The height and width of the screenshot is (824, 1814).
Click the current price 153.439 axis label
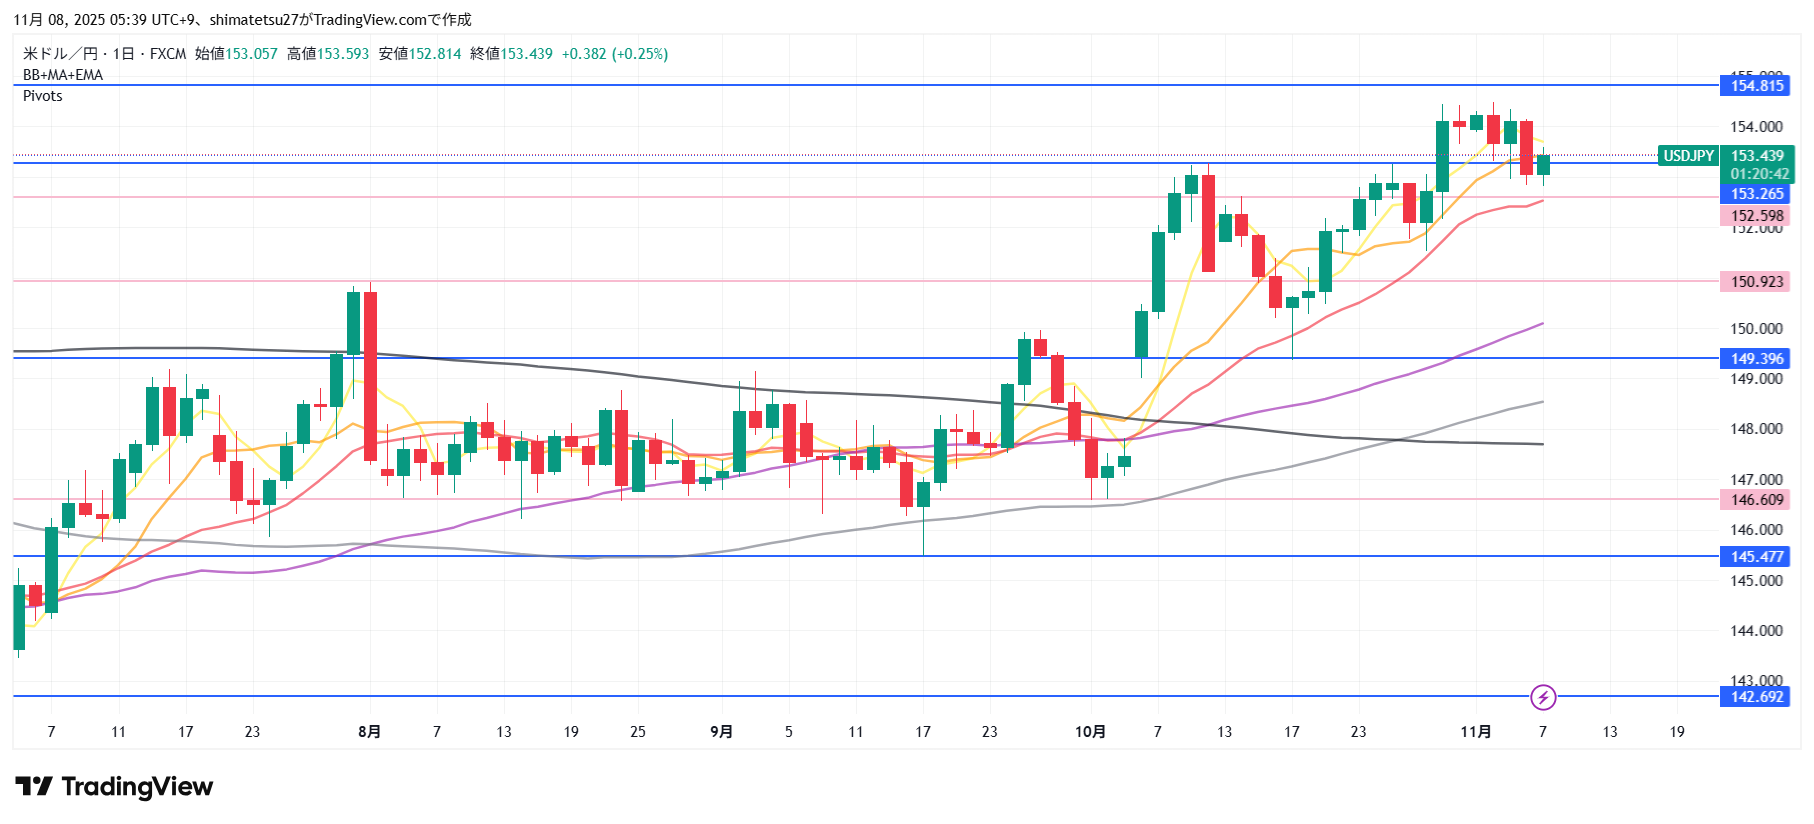click(1757, 156)
